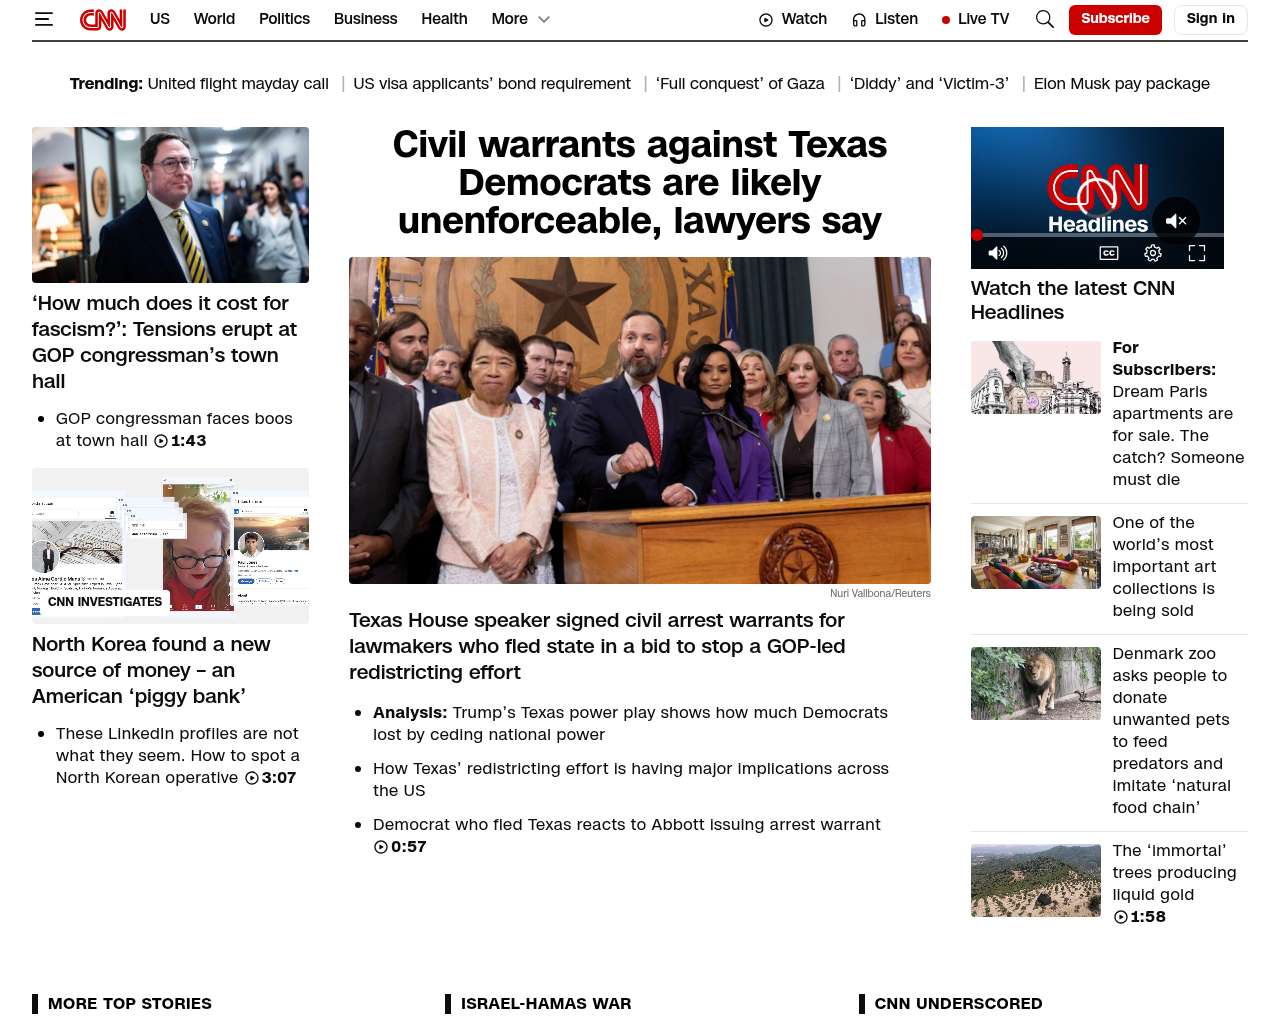Click Listen text in header
The image size is (1280, 1024).
click(x=896, y=19)
